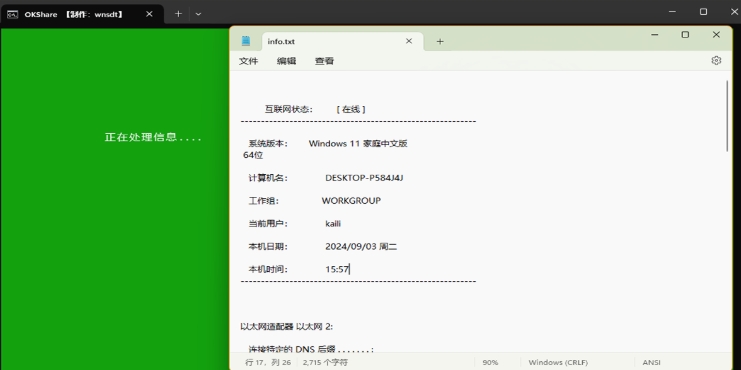This screenshot has height=370, width=741.
Task: Click the date 2024/09/03 周二
Action: 361,247
